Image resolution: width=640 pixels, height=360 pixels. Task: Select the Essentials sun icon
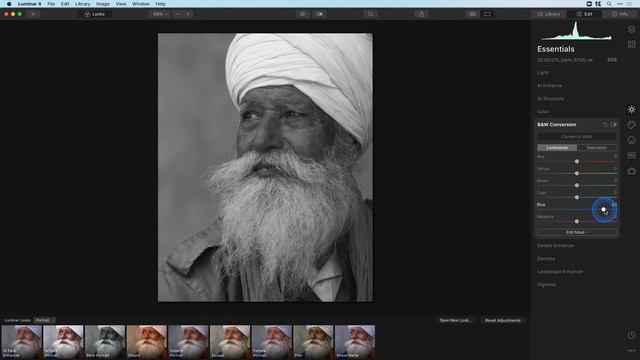tap(631, 109)
